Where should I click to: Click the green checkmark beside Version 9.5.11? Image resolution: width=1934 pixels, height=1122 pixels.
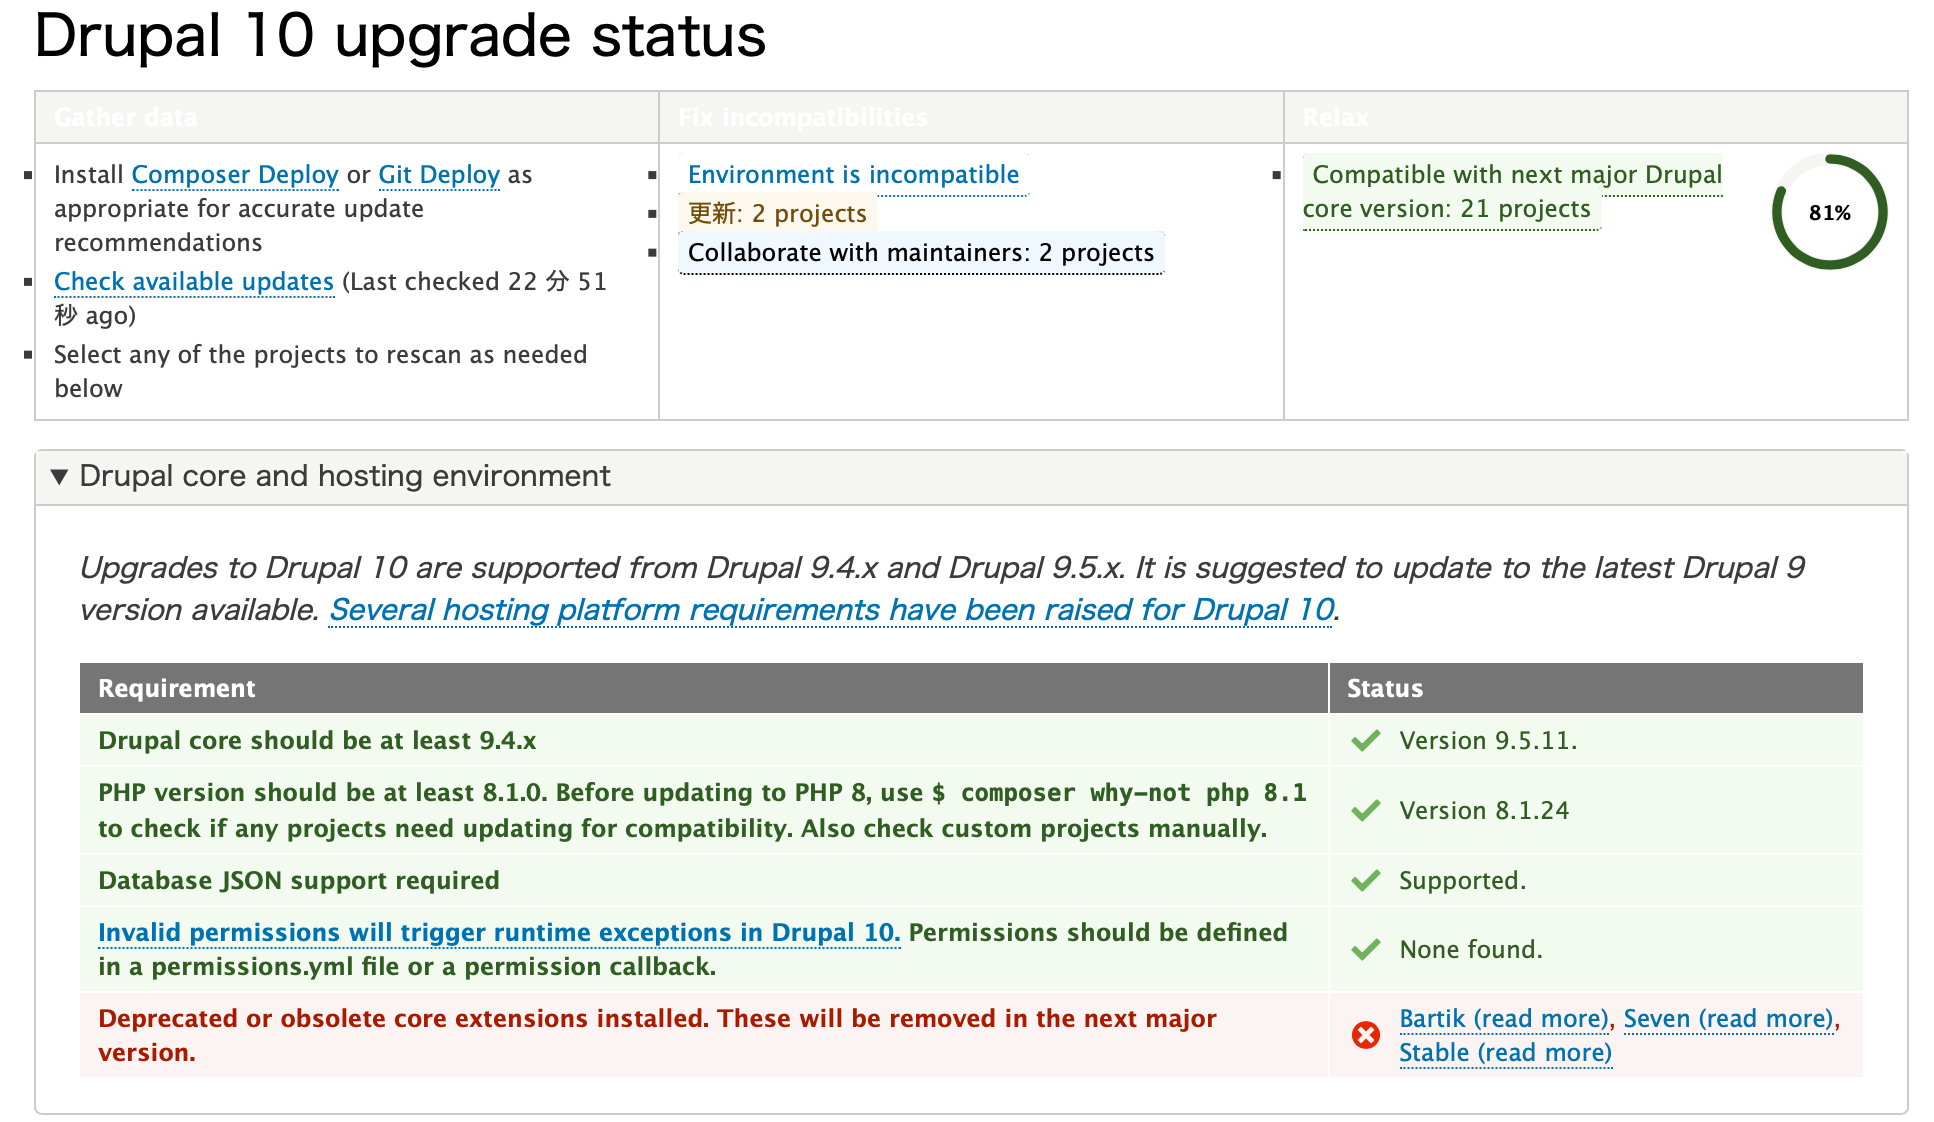click(1365, 741)
